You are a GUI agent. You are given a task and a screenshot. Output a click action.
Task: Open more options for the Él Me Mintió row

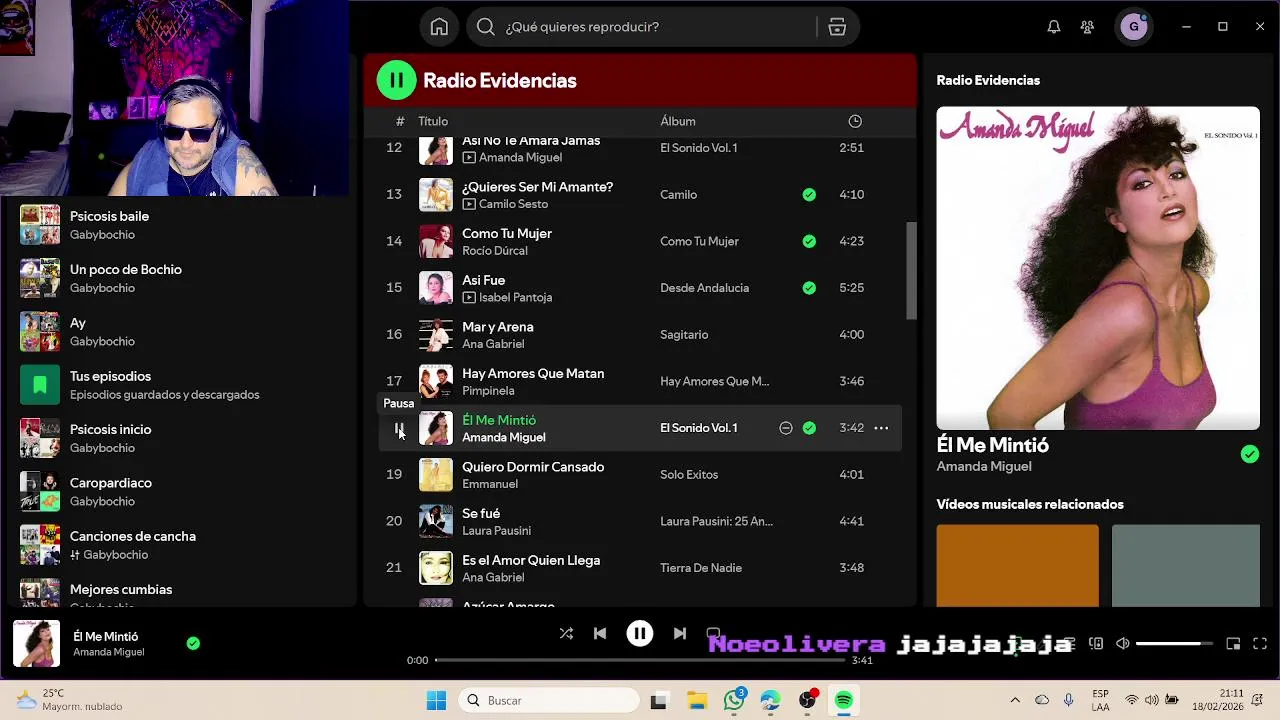point(881,428)
